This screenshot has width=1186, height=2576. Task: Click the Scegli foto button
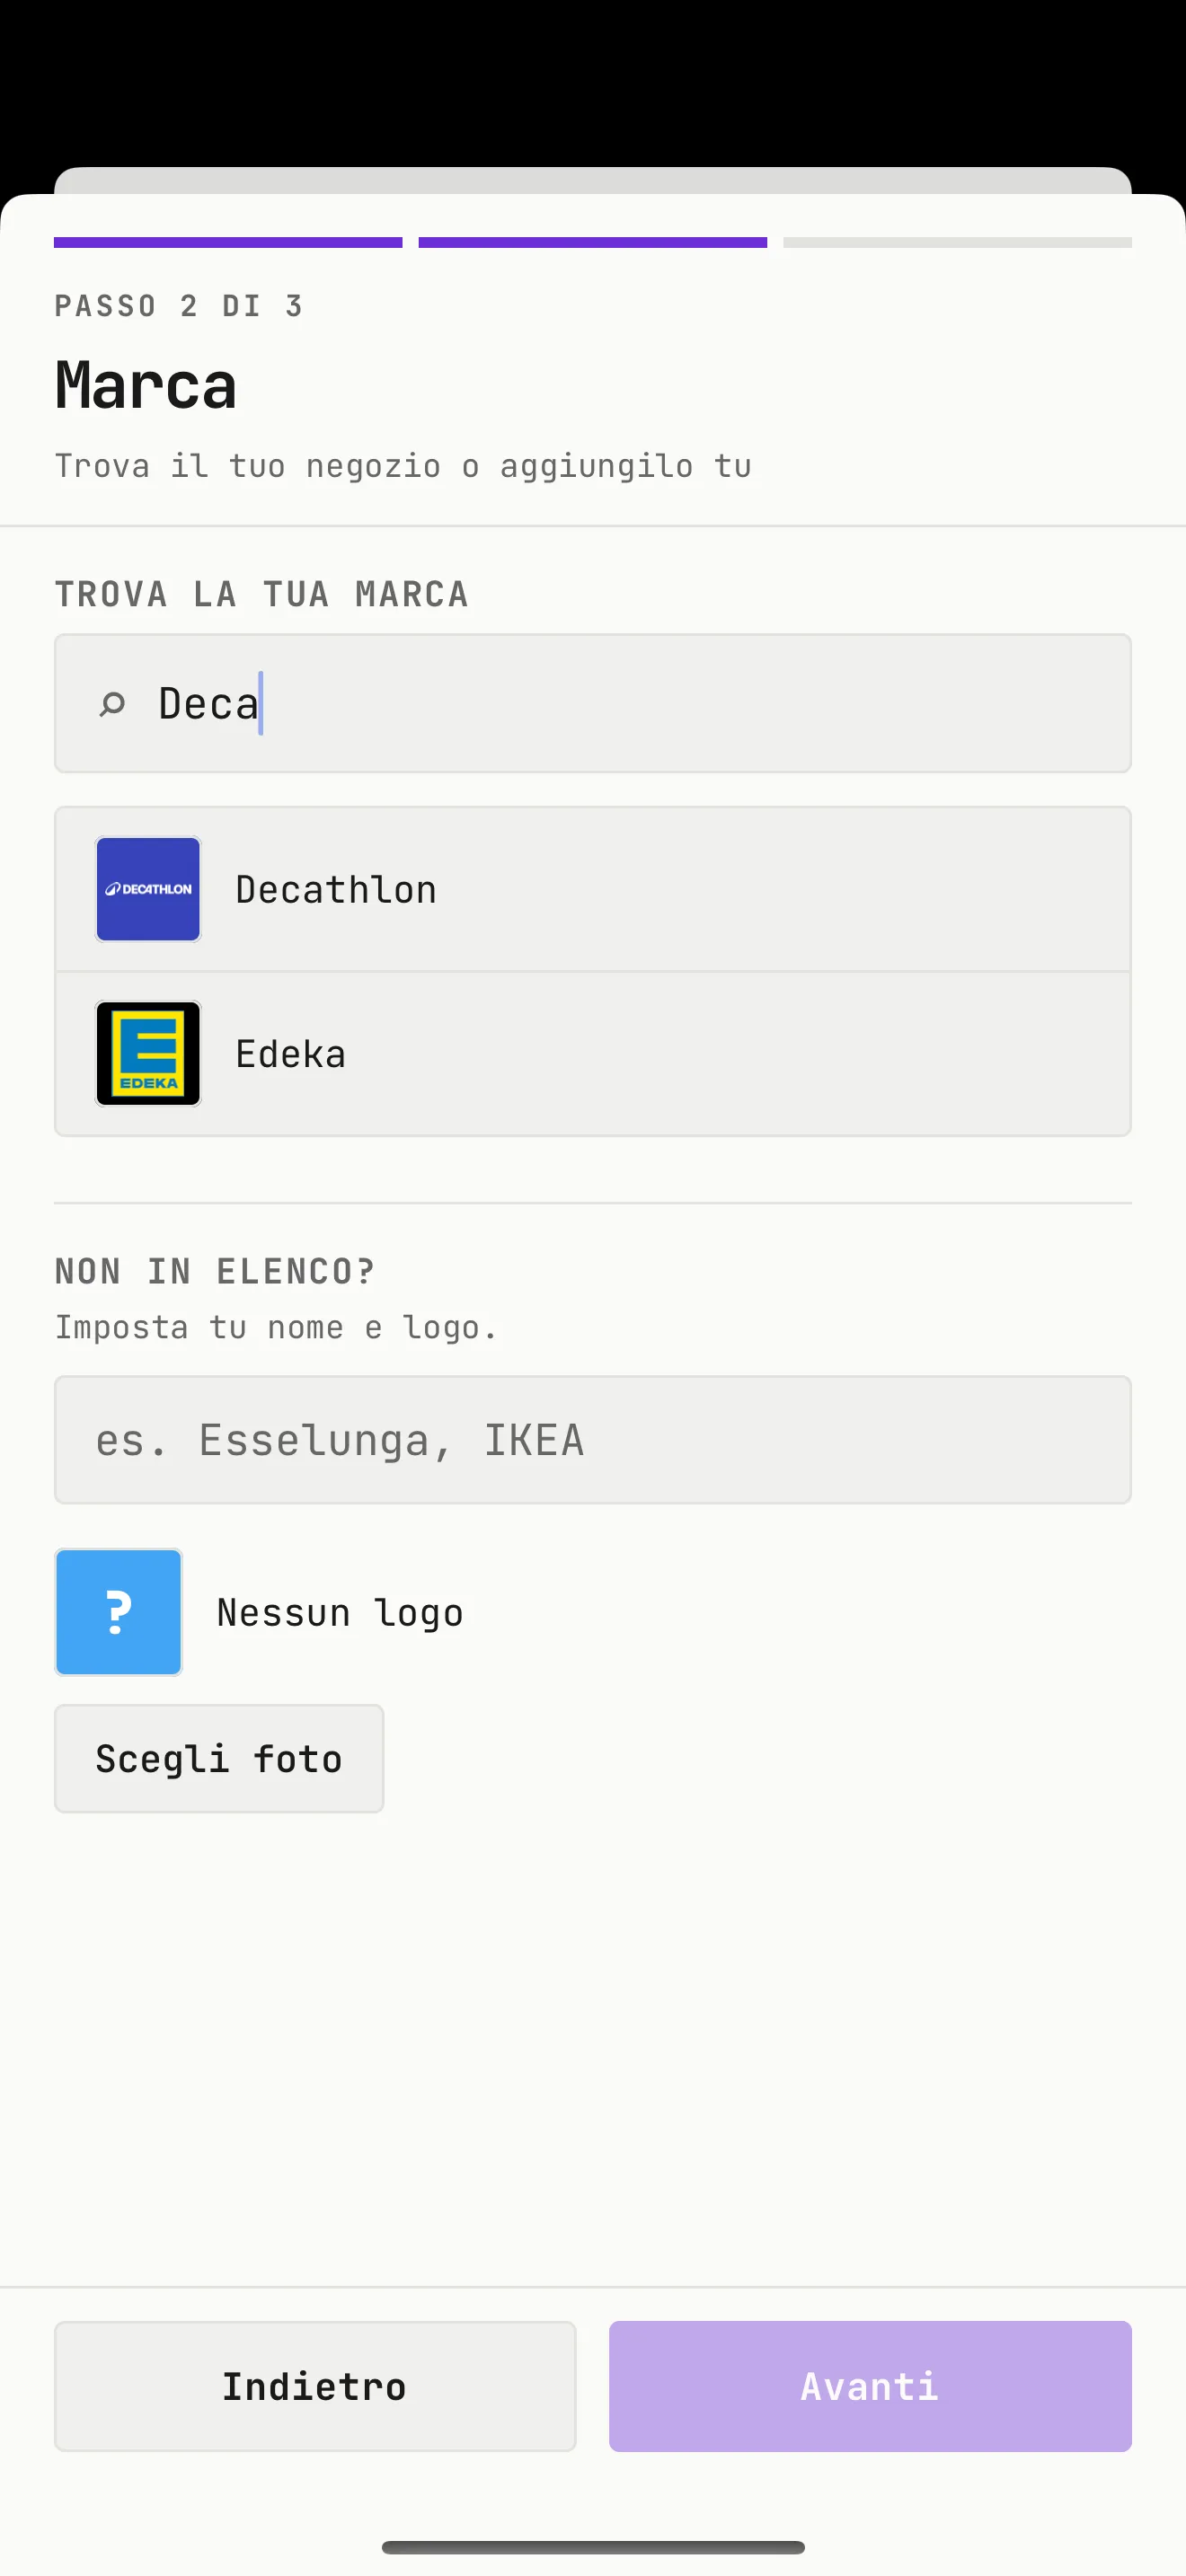pos(219,1758)
